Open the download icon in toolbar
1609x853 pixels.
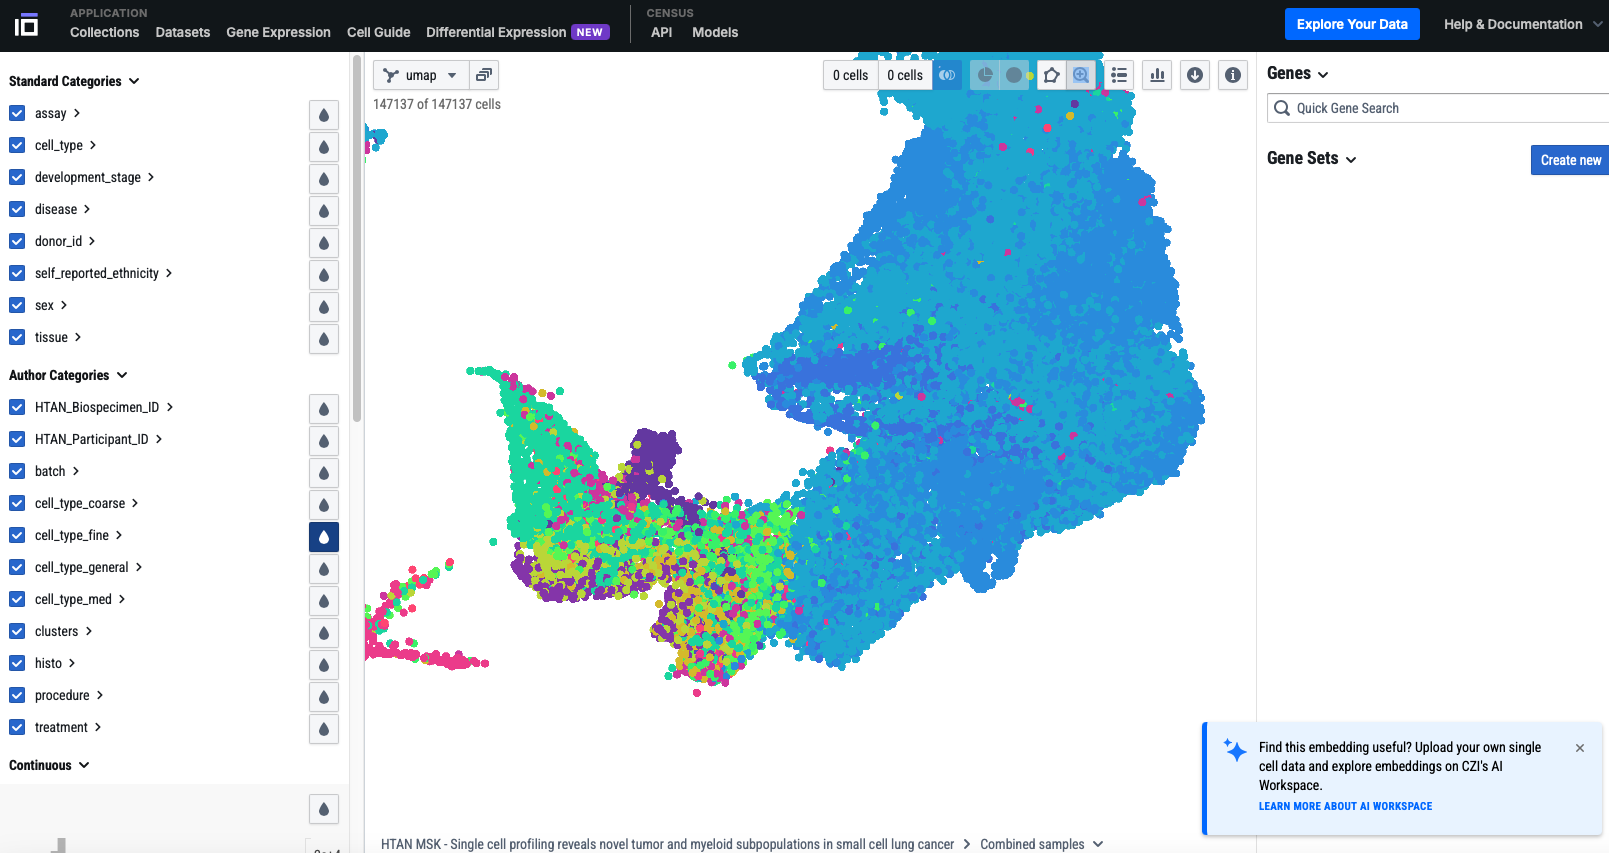click(x=1195, y=75)
